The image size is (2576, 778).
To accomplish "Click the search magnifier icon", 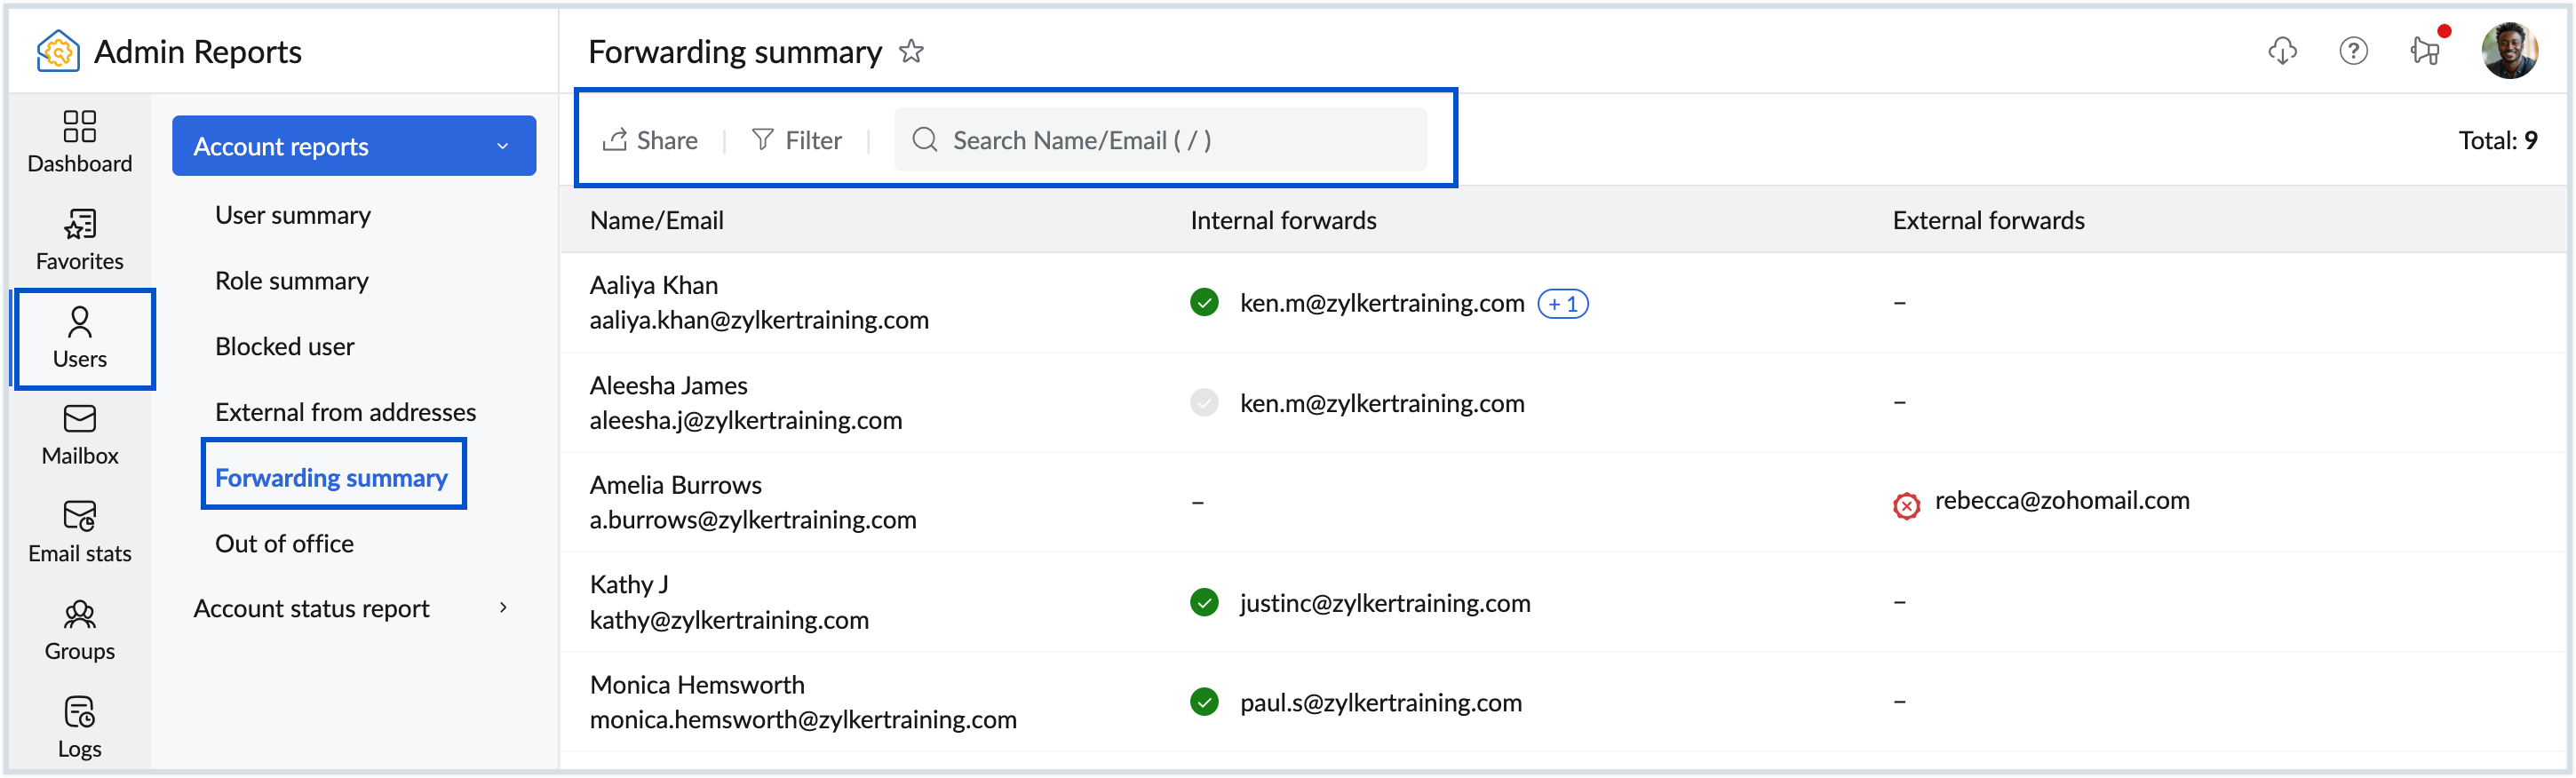I will [925, 140].
